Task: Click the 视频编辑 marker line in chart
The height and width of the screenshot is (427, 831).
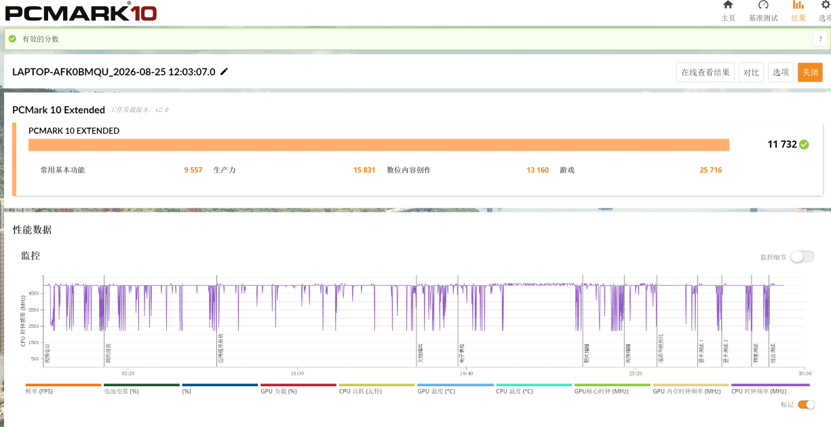Action: tap(625, 321)
